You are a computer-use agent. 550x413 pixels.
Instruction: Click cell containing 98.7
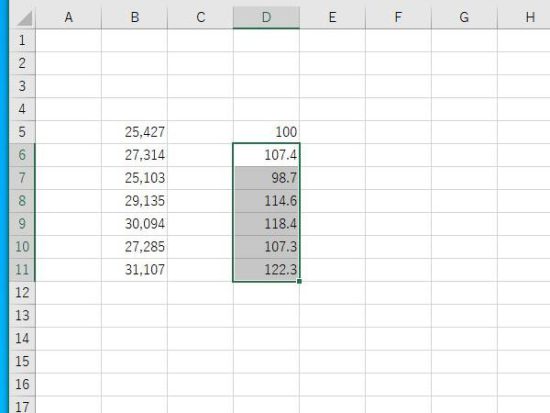tap(266, 178)
